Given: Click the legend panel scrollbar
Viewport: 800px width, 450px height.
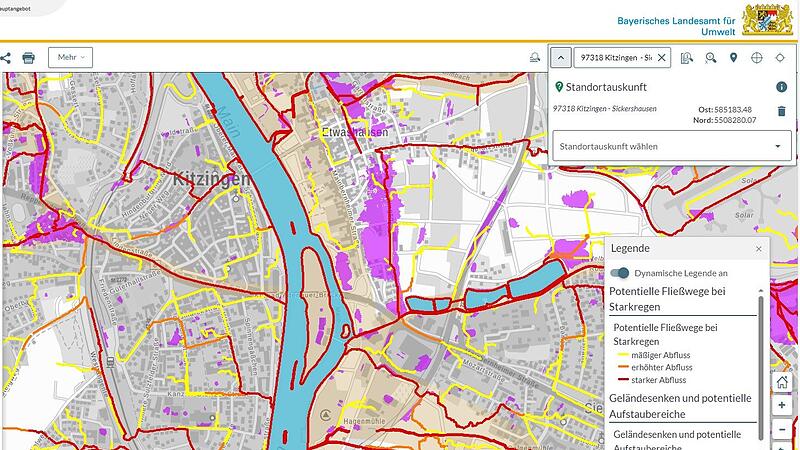Looking at the screenshot, I should pos(763,360).
